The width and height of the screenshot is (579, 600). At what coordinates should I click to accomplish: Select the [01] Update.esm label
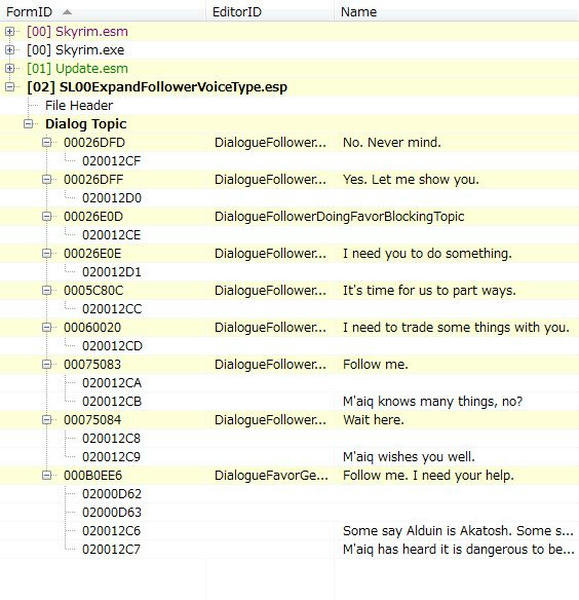click(77, 68)
